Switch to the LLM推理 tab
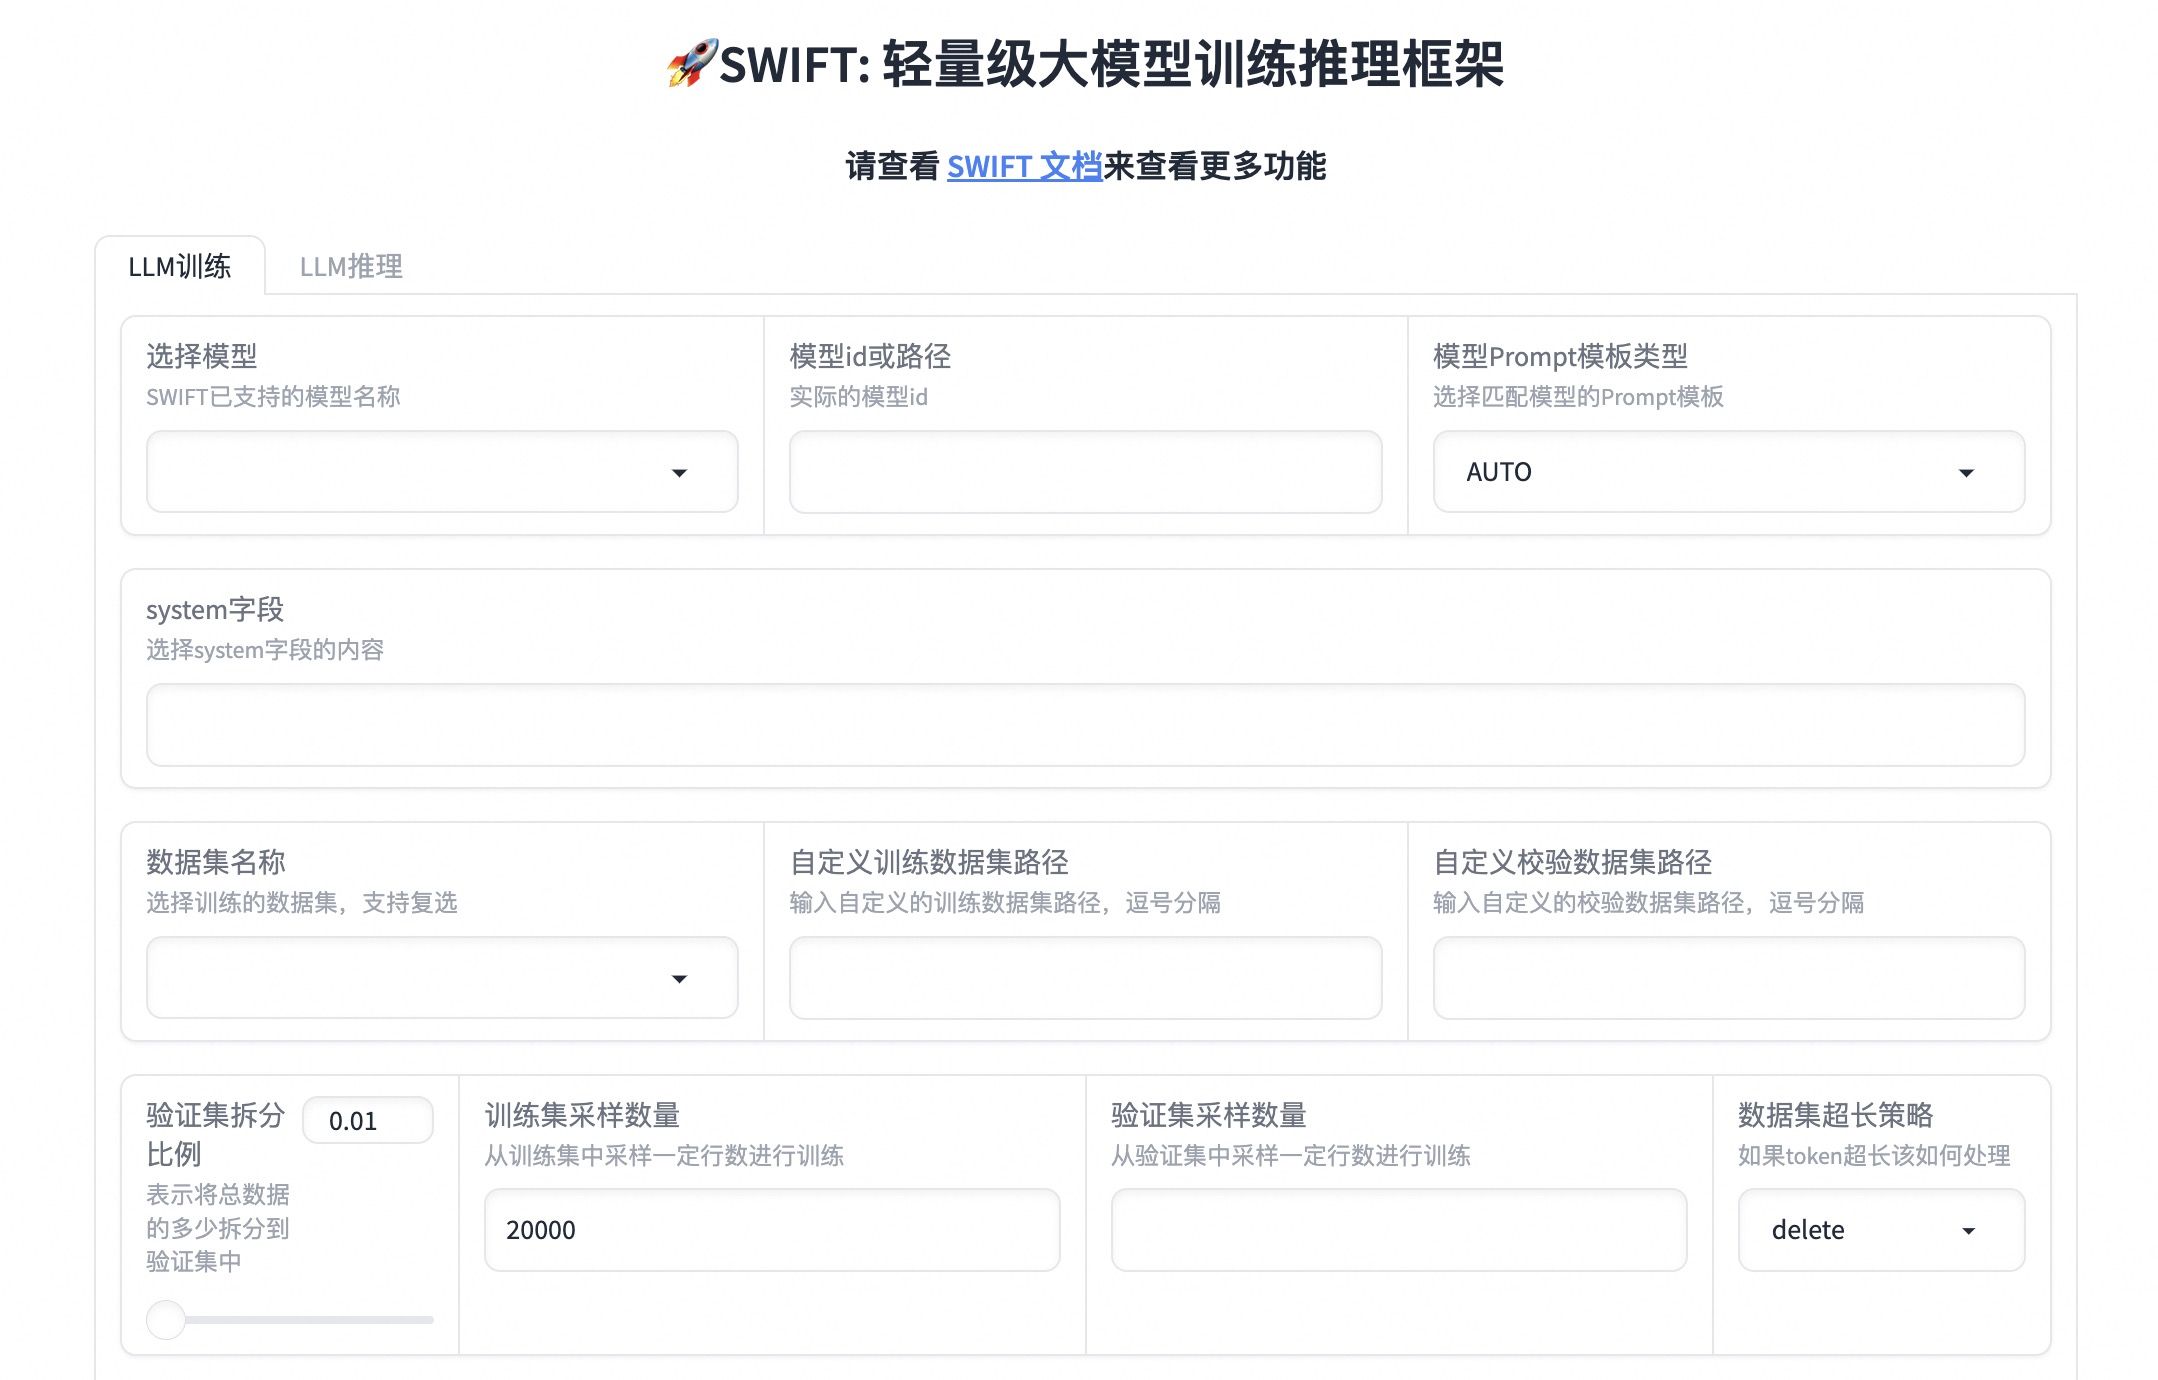 (x=351, y=266)
